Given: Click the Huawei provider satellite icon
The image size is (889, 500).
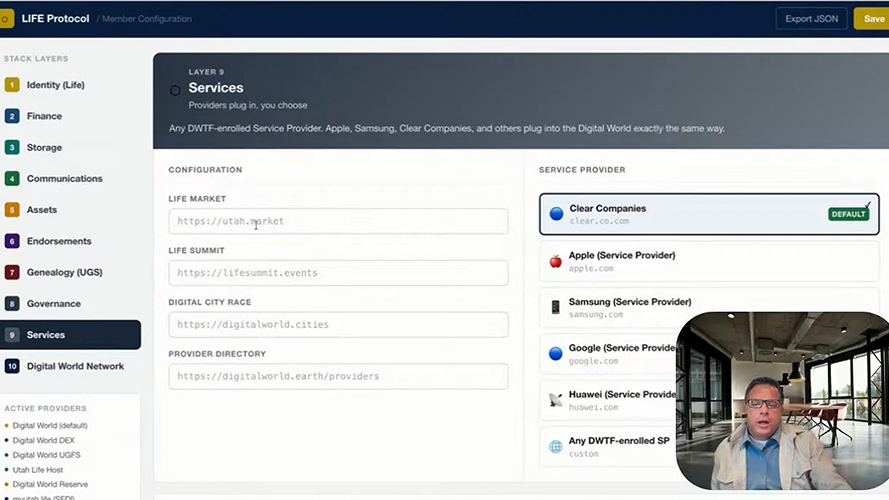Looking at the screenshot, I should (x=556, y=400).
